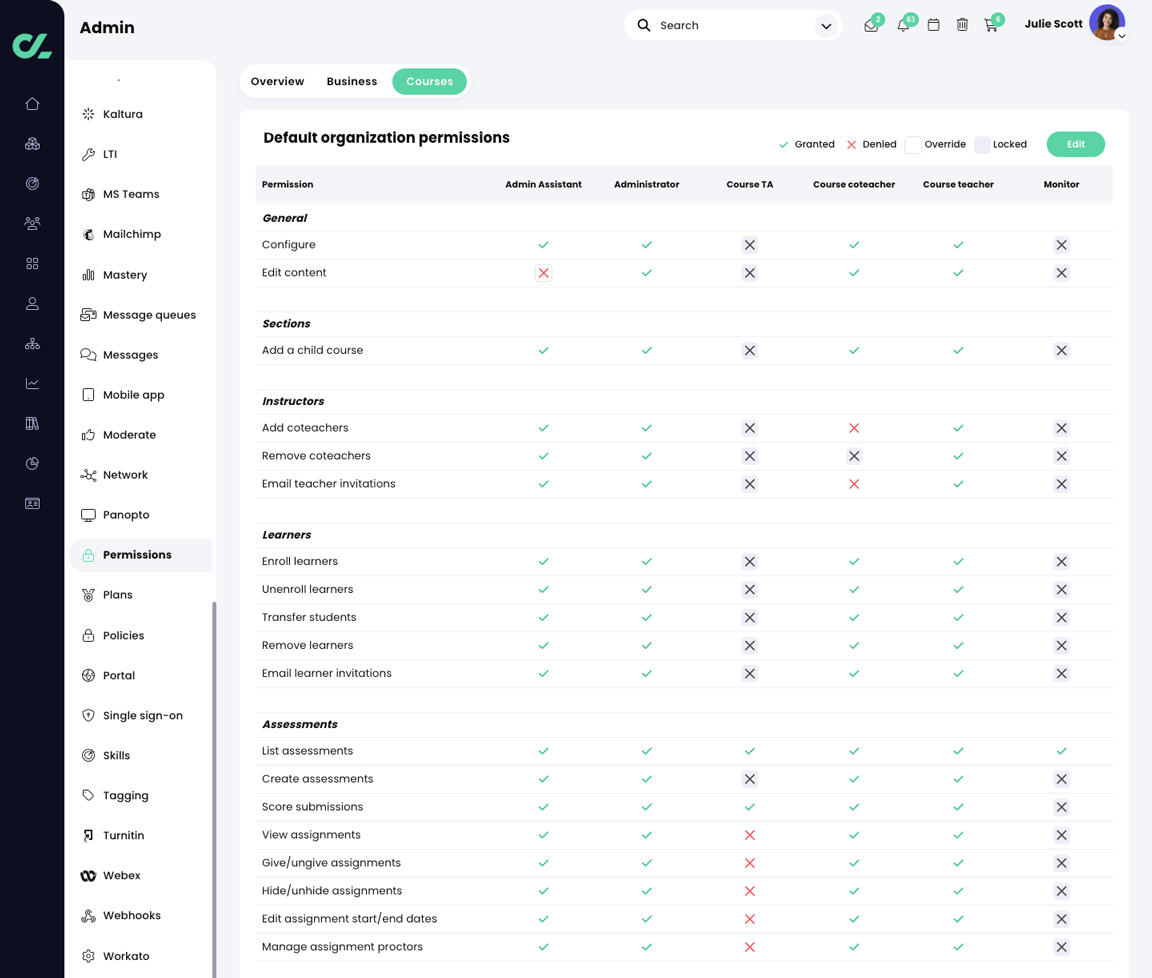
Task: Expand the search bar dropdown chevron
Action: click(x=826, y=24)
